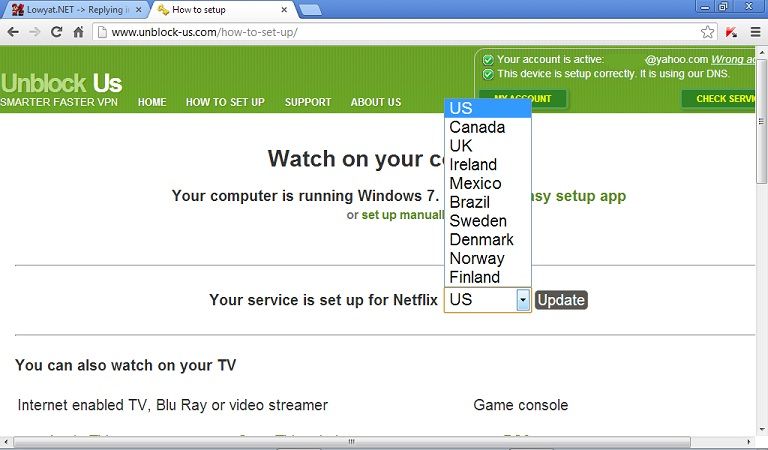The image size is (768, 450).
Task: Open the Chrome hamburger menu
Action: pos(756,32)
